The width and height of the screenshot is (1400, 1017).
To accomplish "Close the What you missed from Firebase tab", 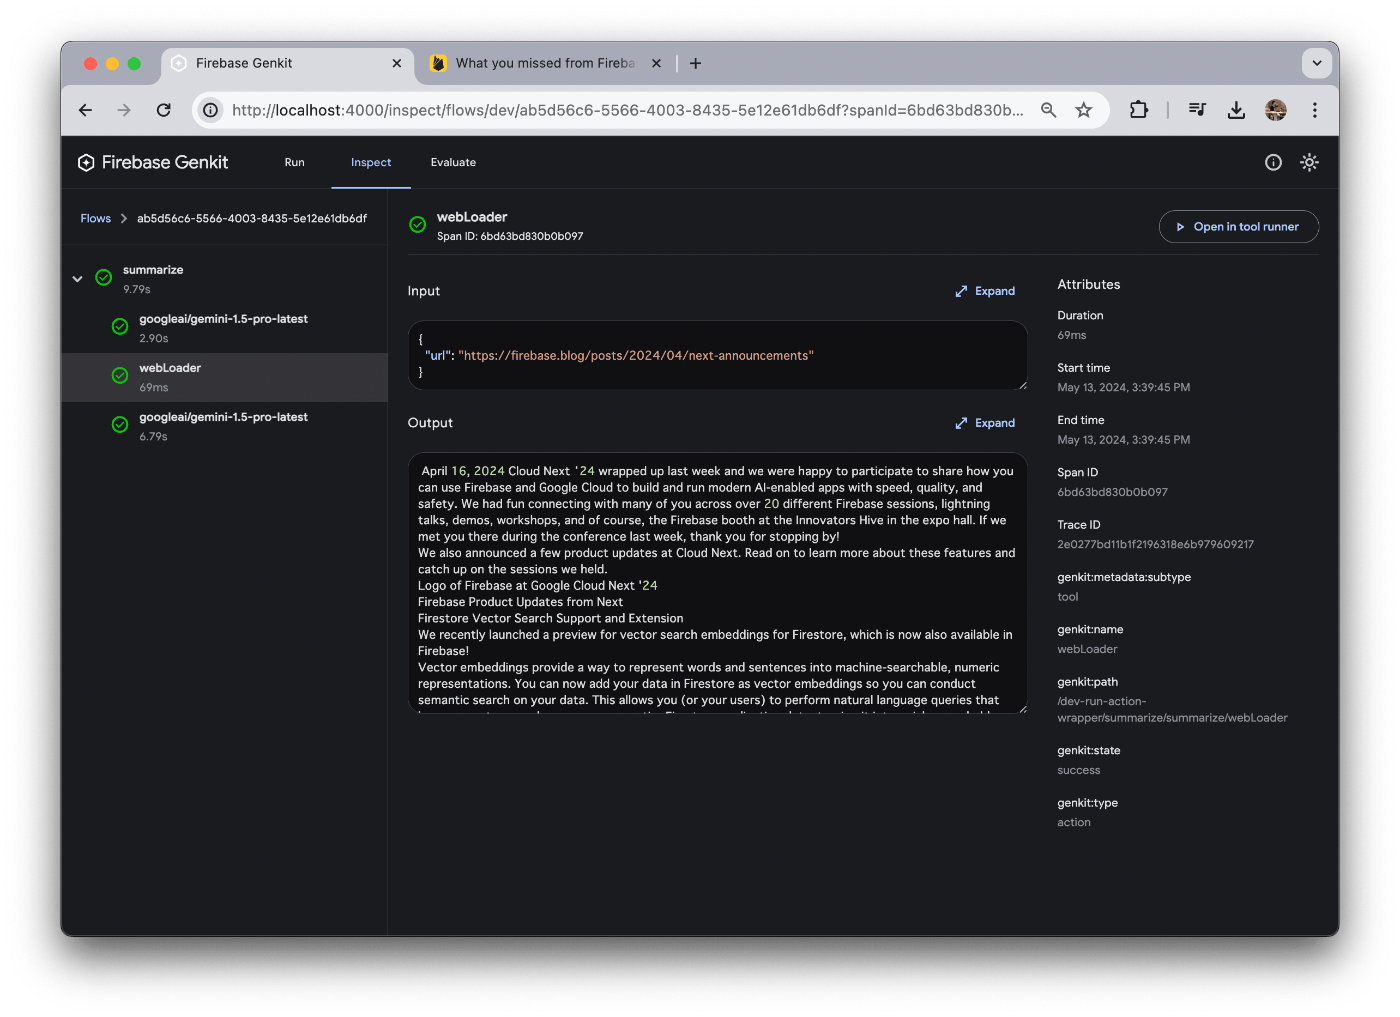I will (x=656, y=63).
